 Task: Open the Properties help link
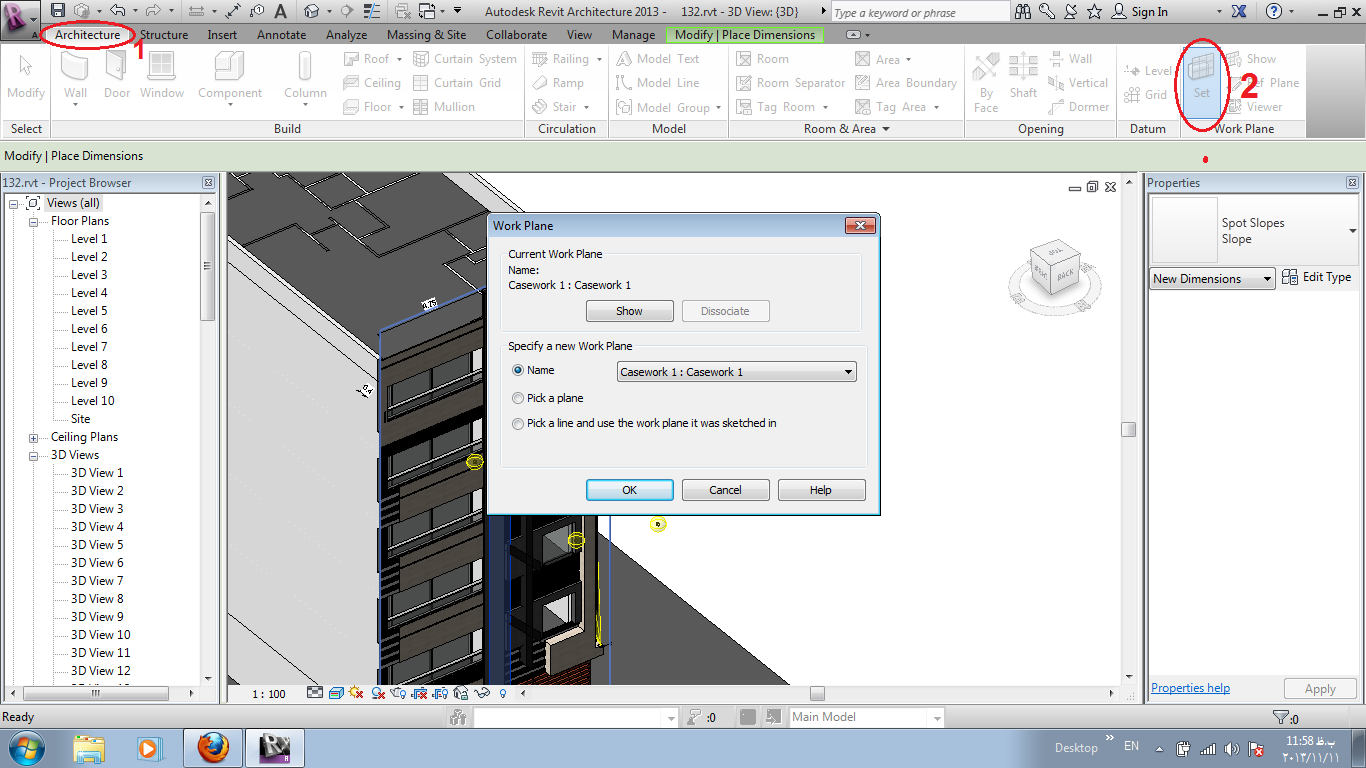point(1190,688)
